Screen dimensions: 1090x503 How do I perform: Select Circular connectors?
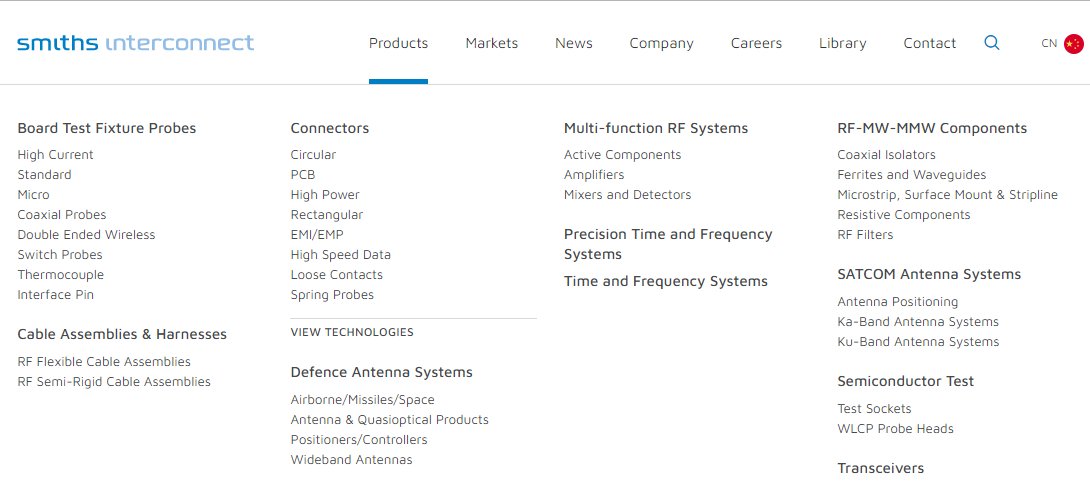coord(313,155)
